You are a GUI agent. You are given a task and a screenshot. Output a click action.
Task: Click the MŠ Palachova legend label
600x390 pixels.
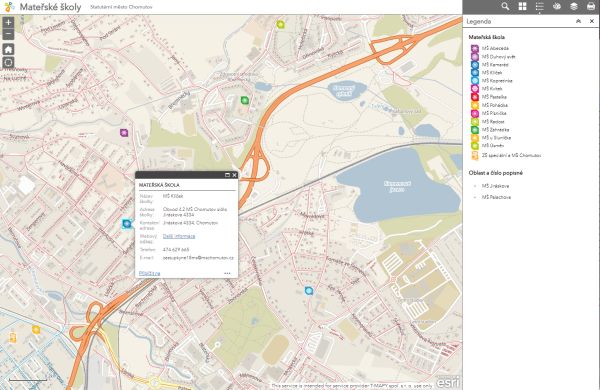[496, 197]
